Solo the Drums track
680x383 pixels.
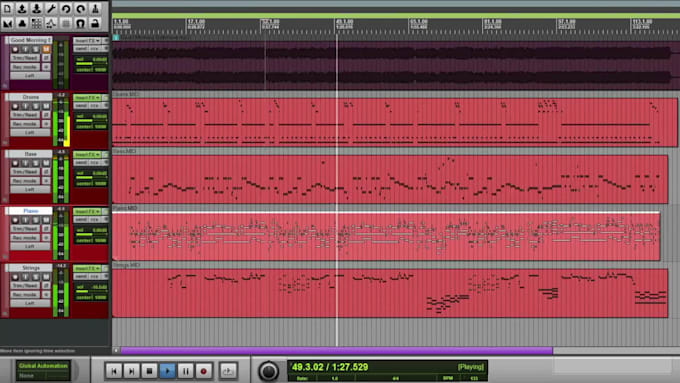pos(36,106)
